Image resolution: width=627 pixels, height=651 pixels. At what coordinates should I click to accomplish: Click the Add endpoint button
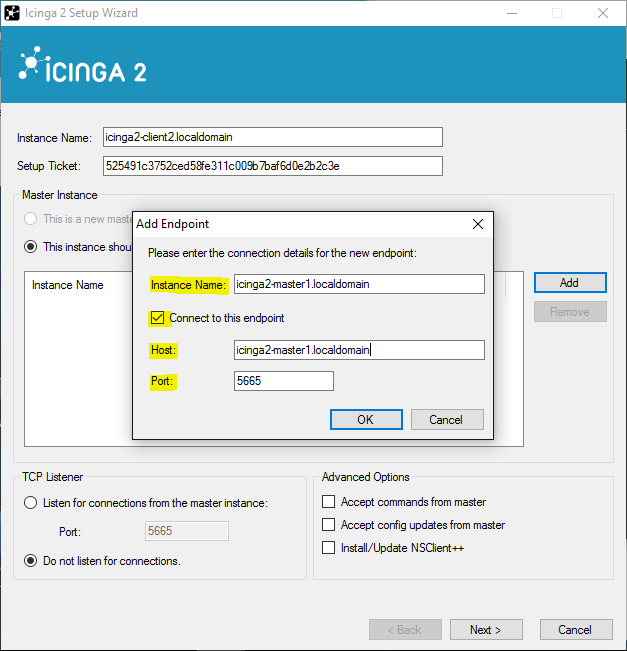click(x=570, y=283)
